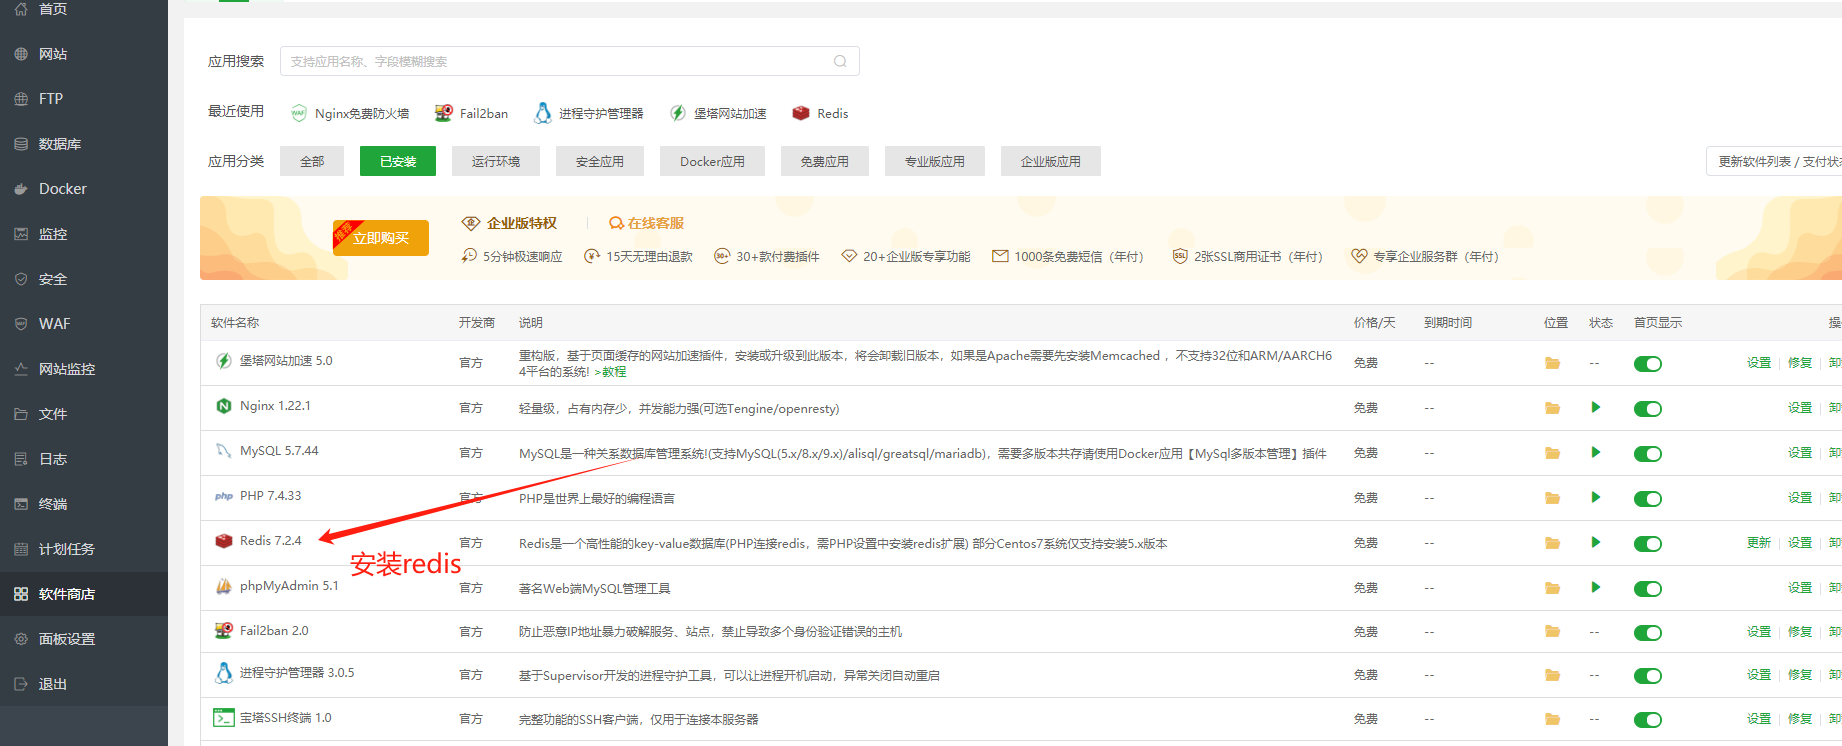Click phpMyAdmin running status play icon
The width and height of the screenshot is (1842, 746).
pyautogui.click(x=1596, y=587)
